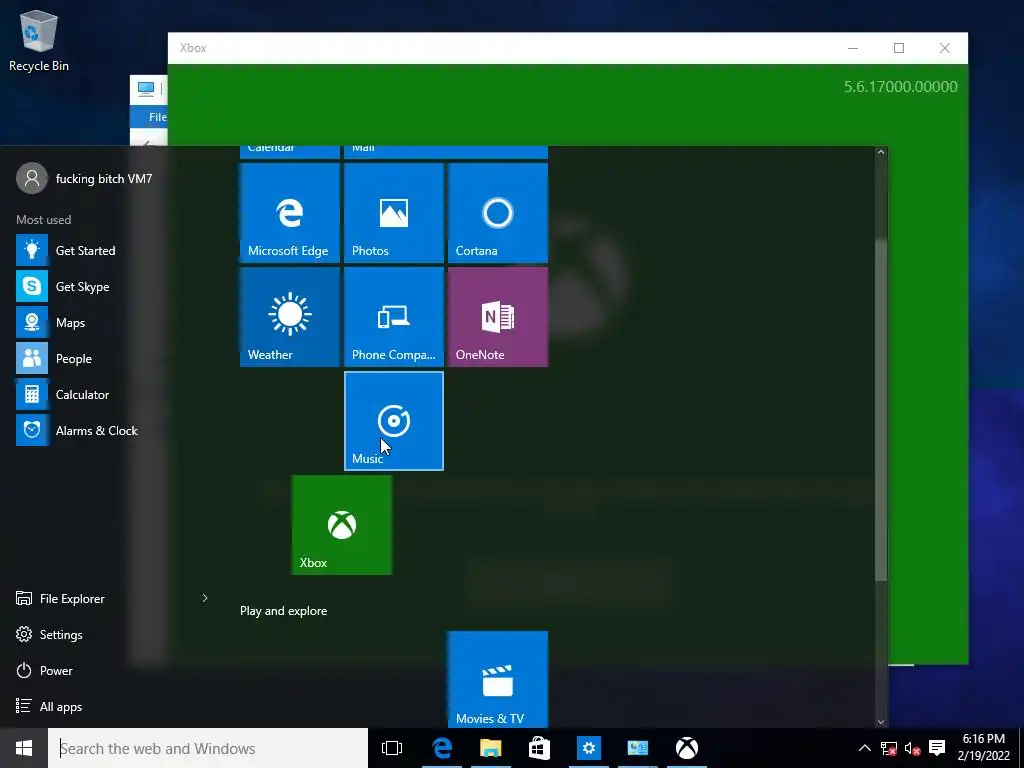Viewport: 1024px width, 768px height.
Task: Launch the Photos tile
Action: 394,213
